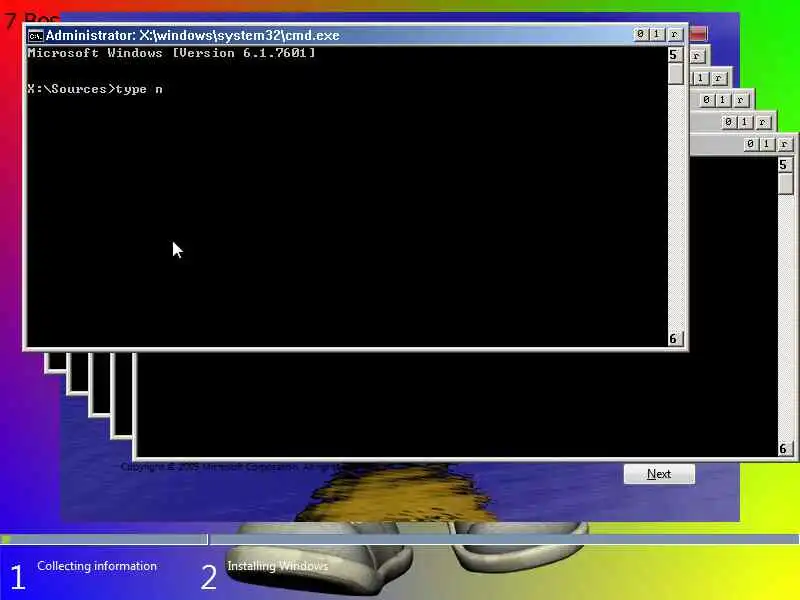
Task: Click the '1' maximize glyph of the front cmd window
Action: pyautogui.click(x=657, y=34)
